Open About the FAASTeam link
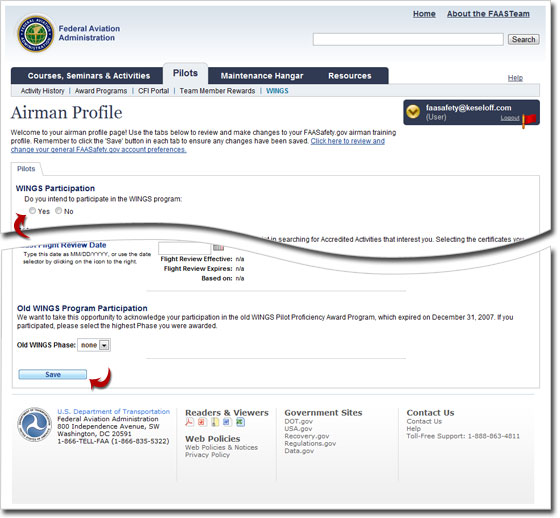 coord(488,14)
